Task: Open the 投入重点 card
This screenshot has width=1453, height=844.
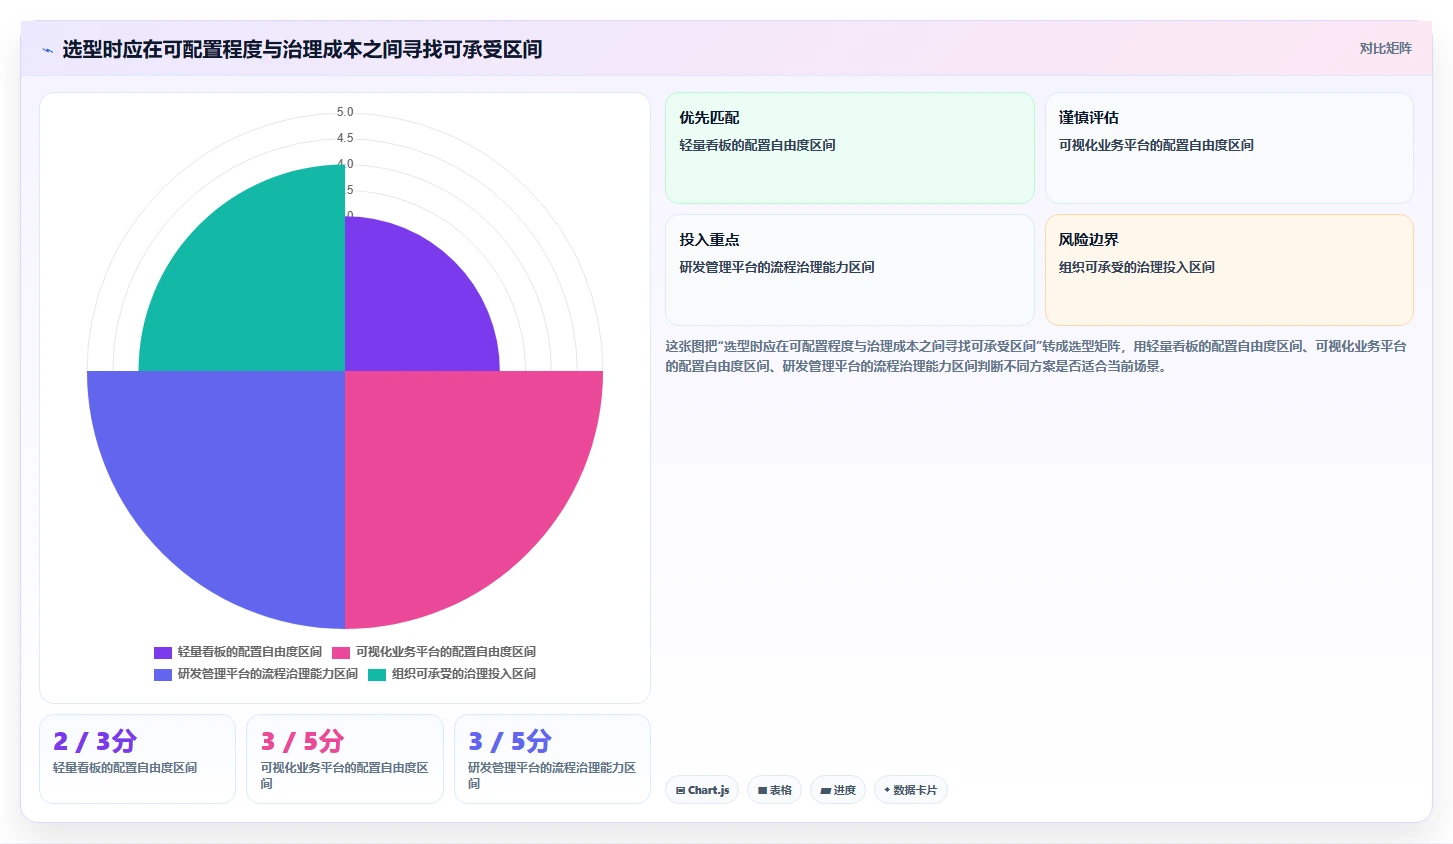Action: pos(849,270)
